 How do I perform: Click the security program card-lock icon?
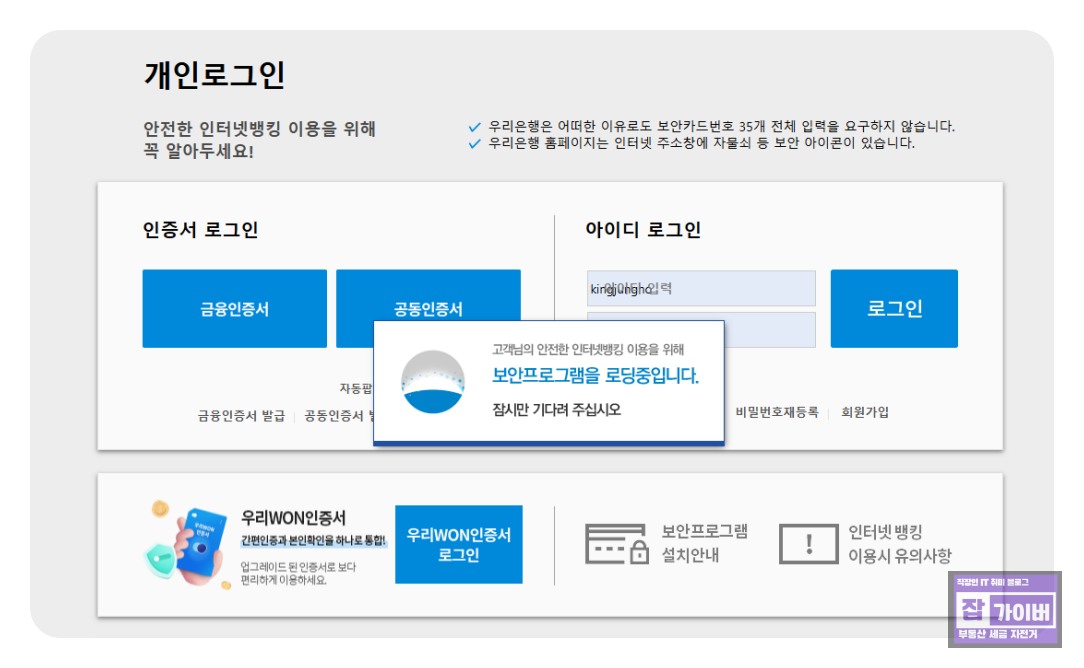(x=617, y=544)
